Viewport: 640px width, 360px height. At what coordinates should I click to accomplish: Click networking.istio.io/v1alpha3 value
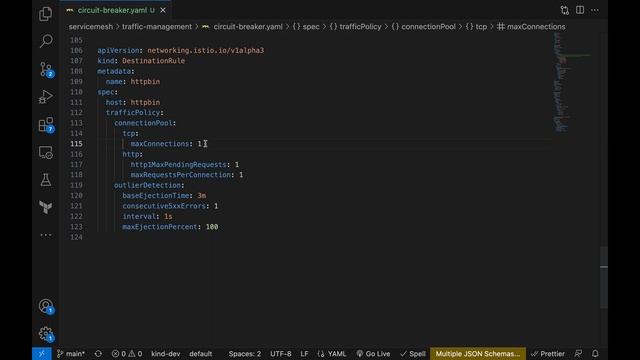point(206,50)
